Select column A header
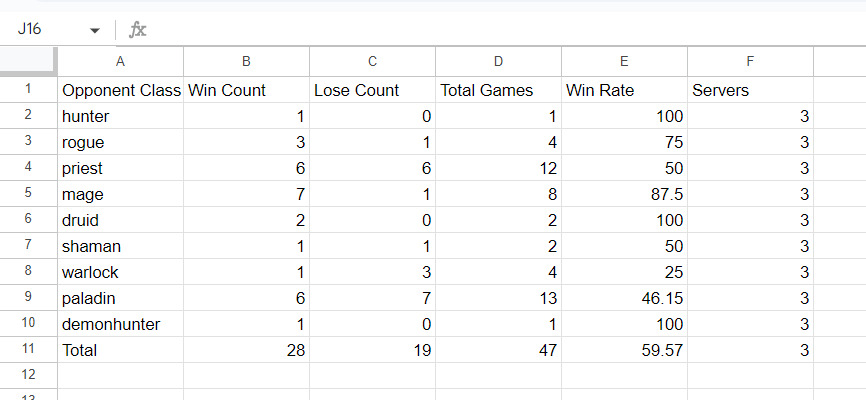The image size is (866, 400). coord(120,61)
